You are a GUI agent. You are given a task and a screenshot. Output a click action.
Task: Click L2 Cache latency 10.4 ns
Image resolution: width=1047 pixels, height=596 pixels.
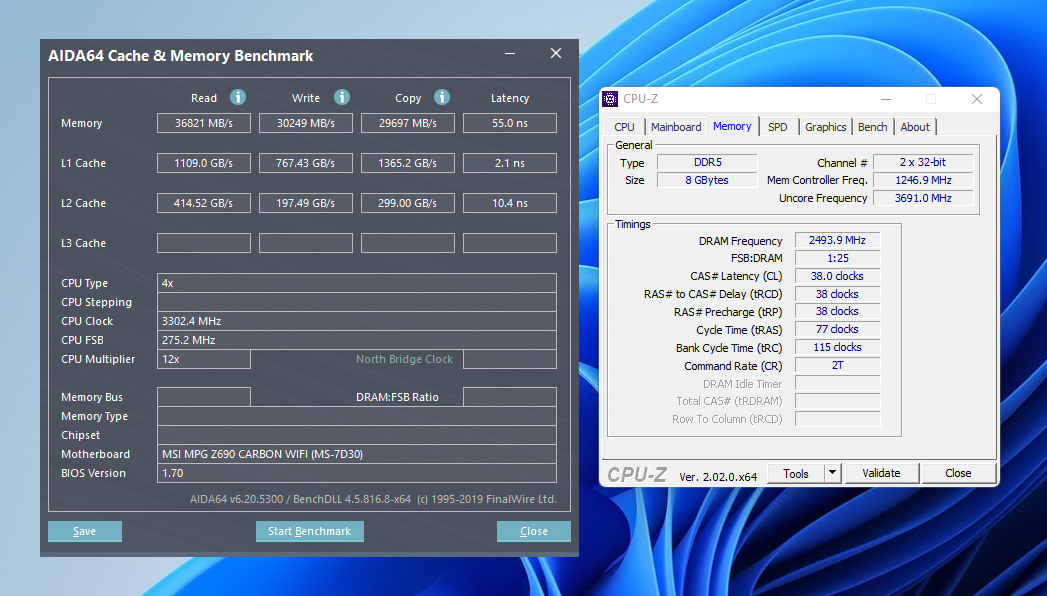(x=509, y=203)
